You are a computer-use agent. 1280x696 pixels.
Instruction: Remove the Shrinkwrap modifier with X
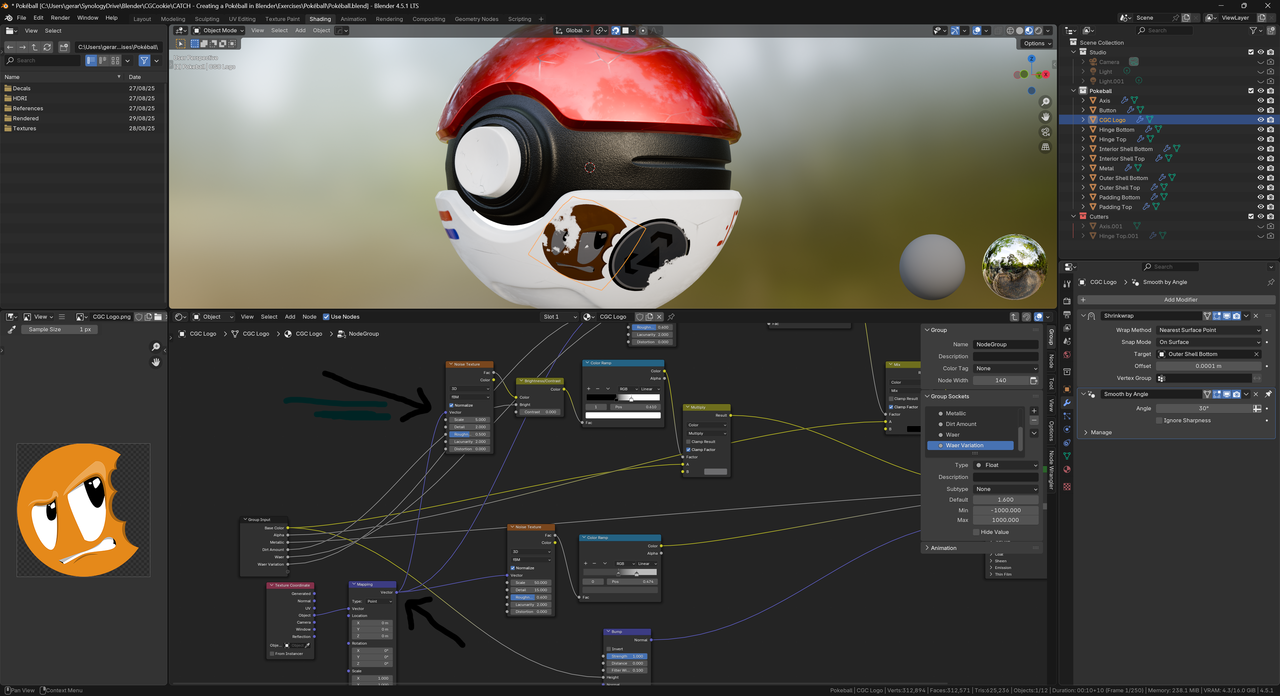tap(1256, 316)
